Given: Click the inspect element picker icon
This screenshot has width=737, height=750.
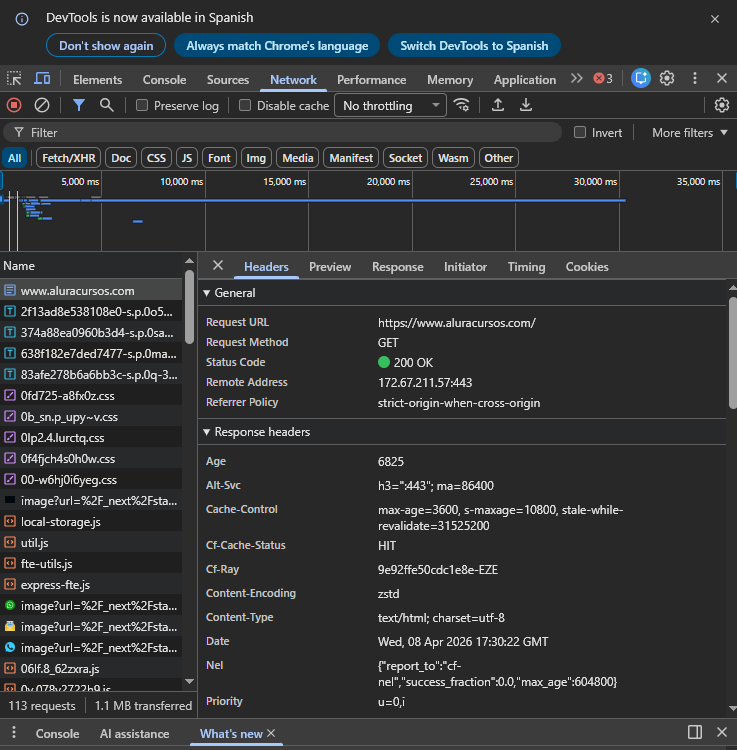Looking at the screenshot, I should [x=14, y=79].
